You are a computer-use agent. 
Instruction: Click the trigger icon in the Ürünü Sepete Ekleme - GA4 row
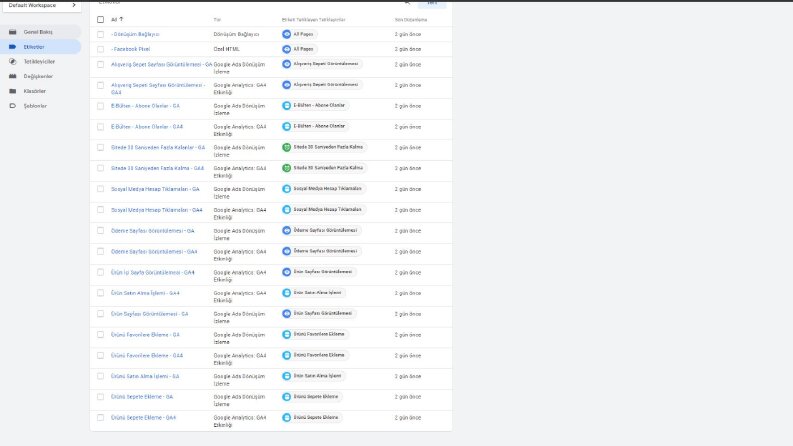(x=286, y=418)
